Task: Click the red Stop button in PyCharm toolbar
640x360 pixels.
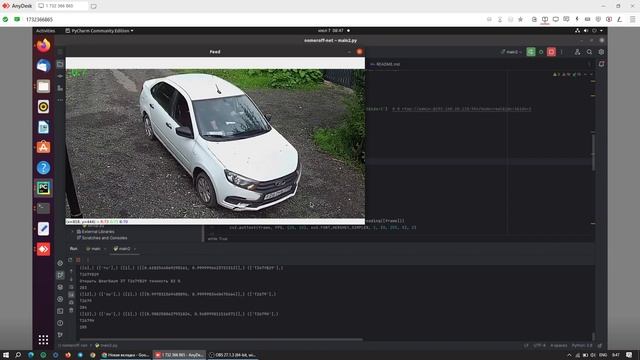Action: [x=551, y=52]
